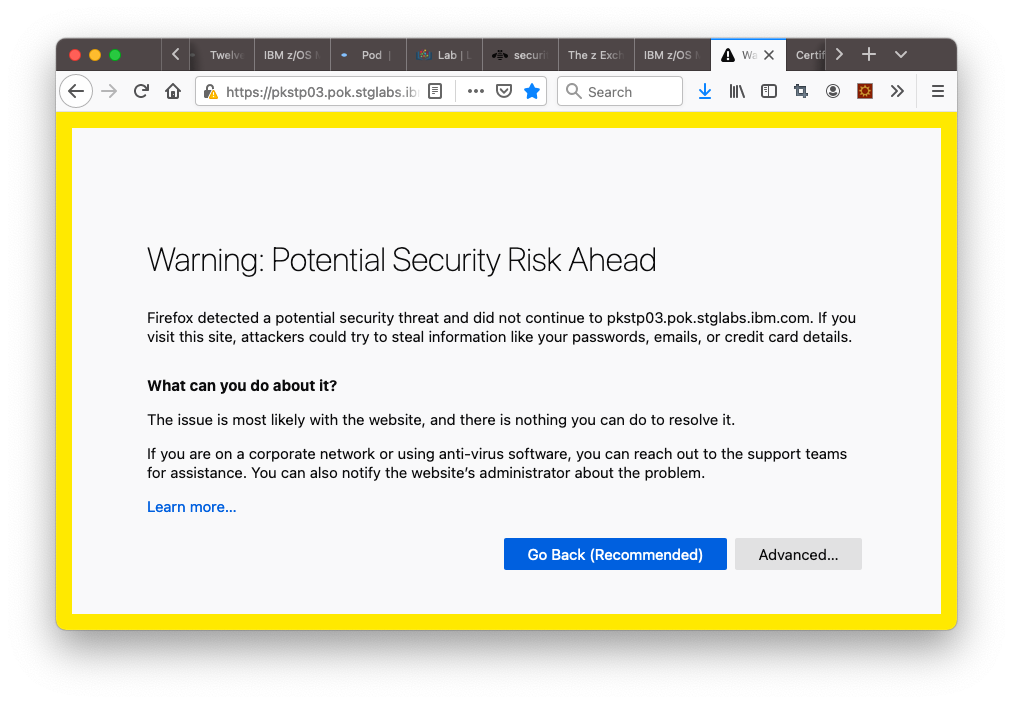The image size is (1013, 704).
Task: Expand the toolbar overflow chevron
Action: (x=897, y=91)
